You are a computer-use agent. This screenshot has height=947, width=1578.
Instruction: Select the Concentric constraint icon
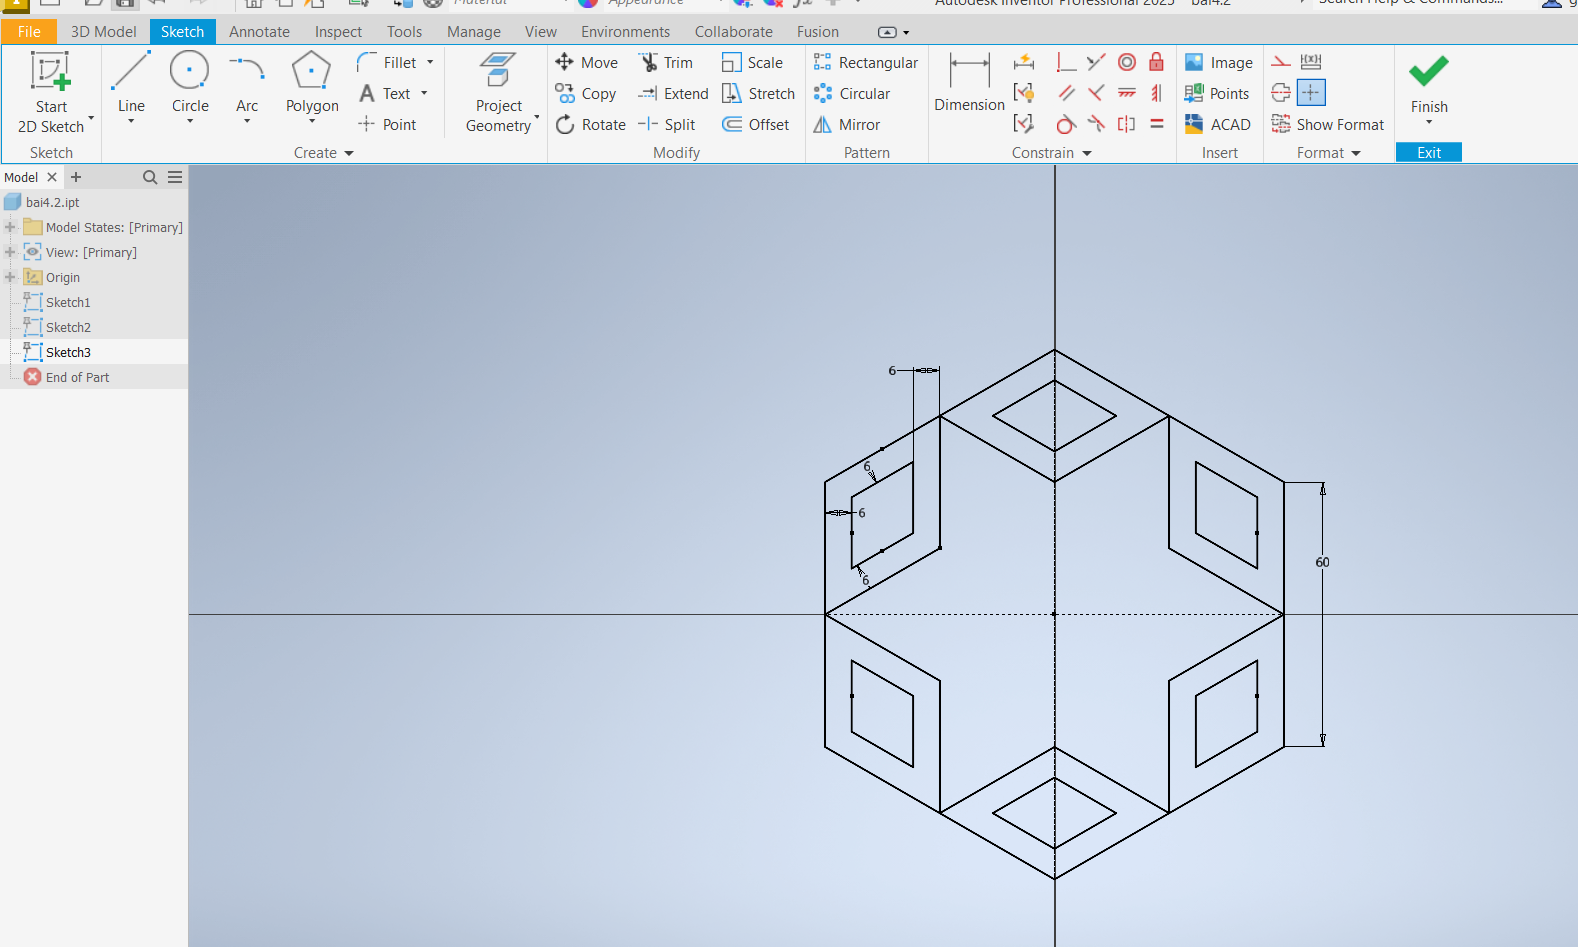1127,62
